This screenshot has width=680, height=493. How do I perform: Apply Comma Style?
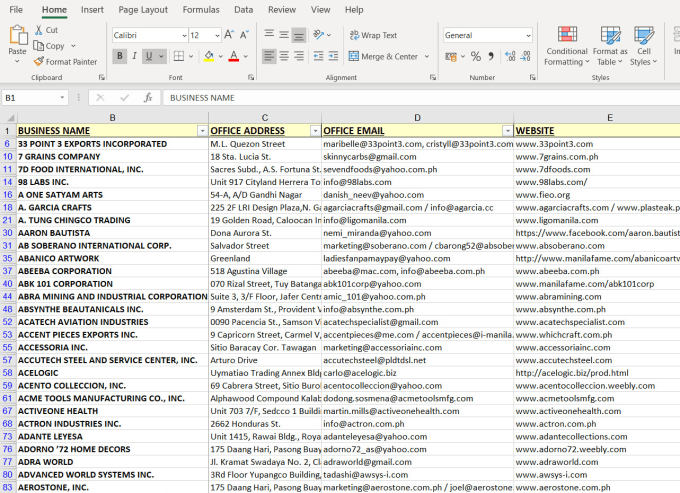(491, 56)
